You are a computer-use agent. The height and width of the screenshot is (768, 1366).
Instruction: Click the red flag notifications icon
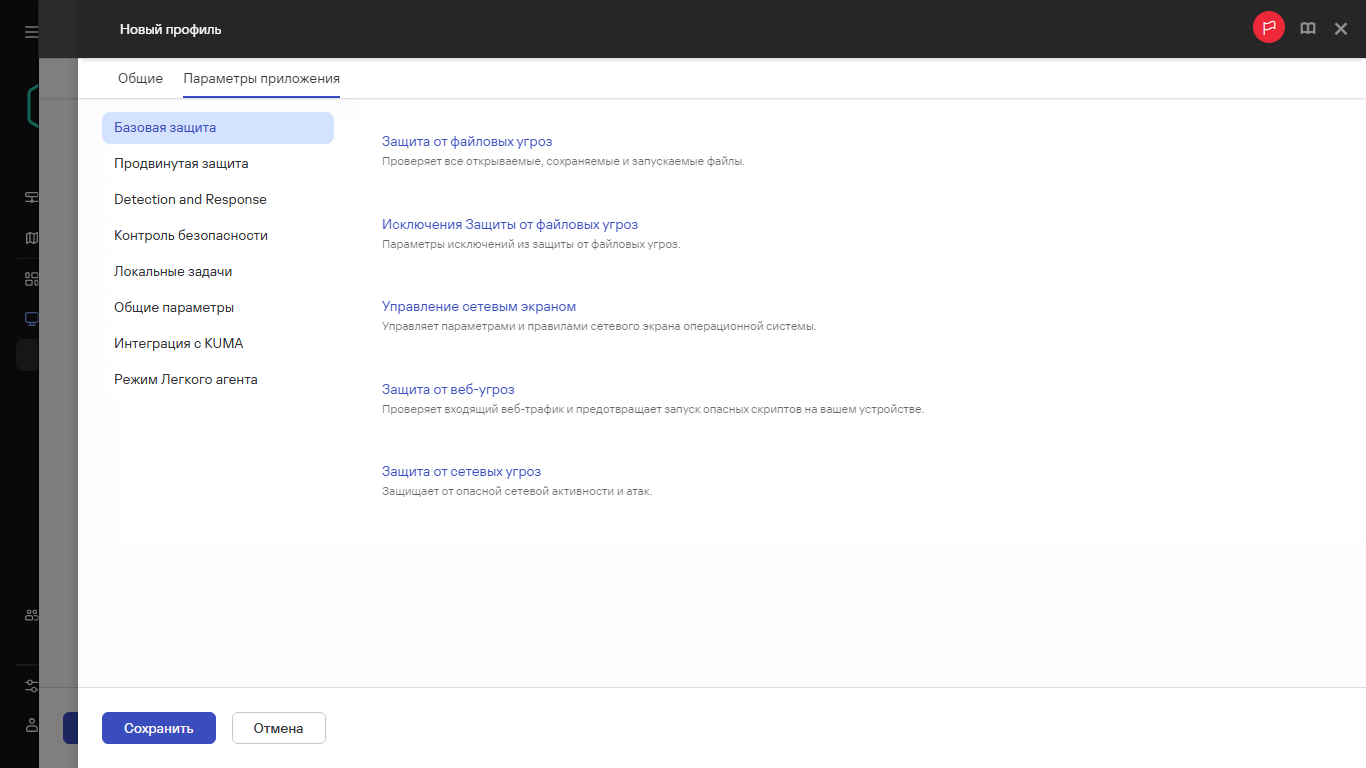(1268, 28)
